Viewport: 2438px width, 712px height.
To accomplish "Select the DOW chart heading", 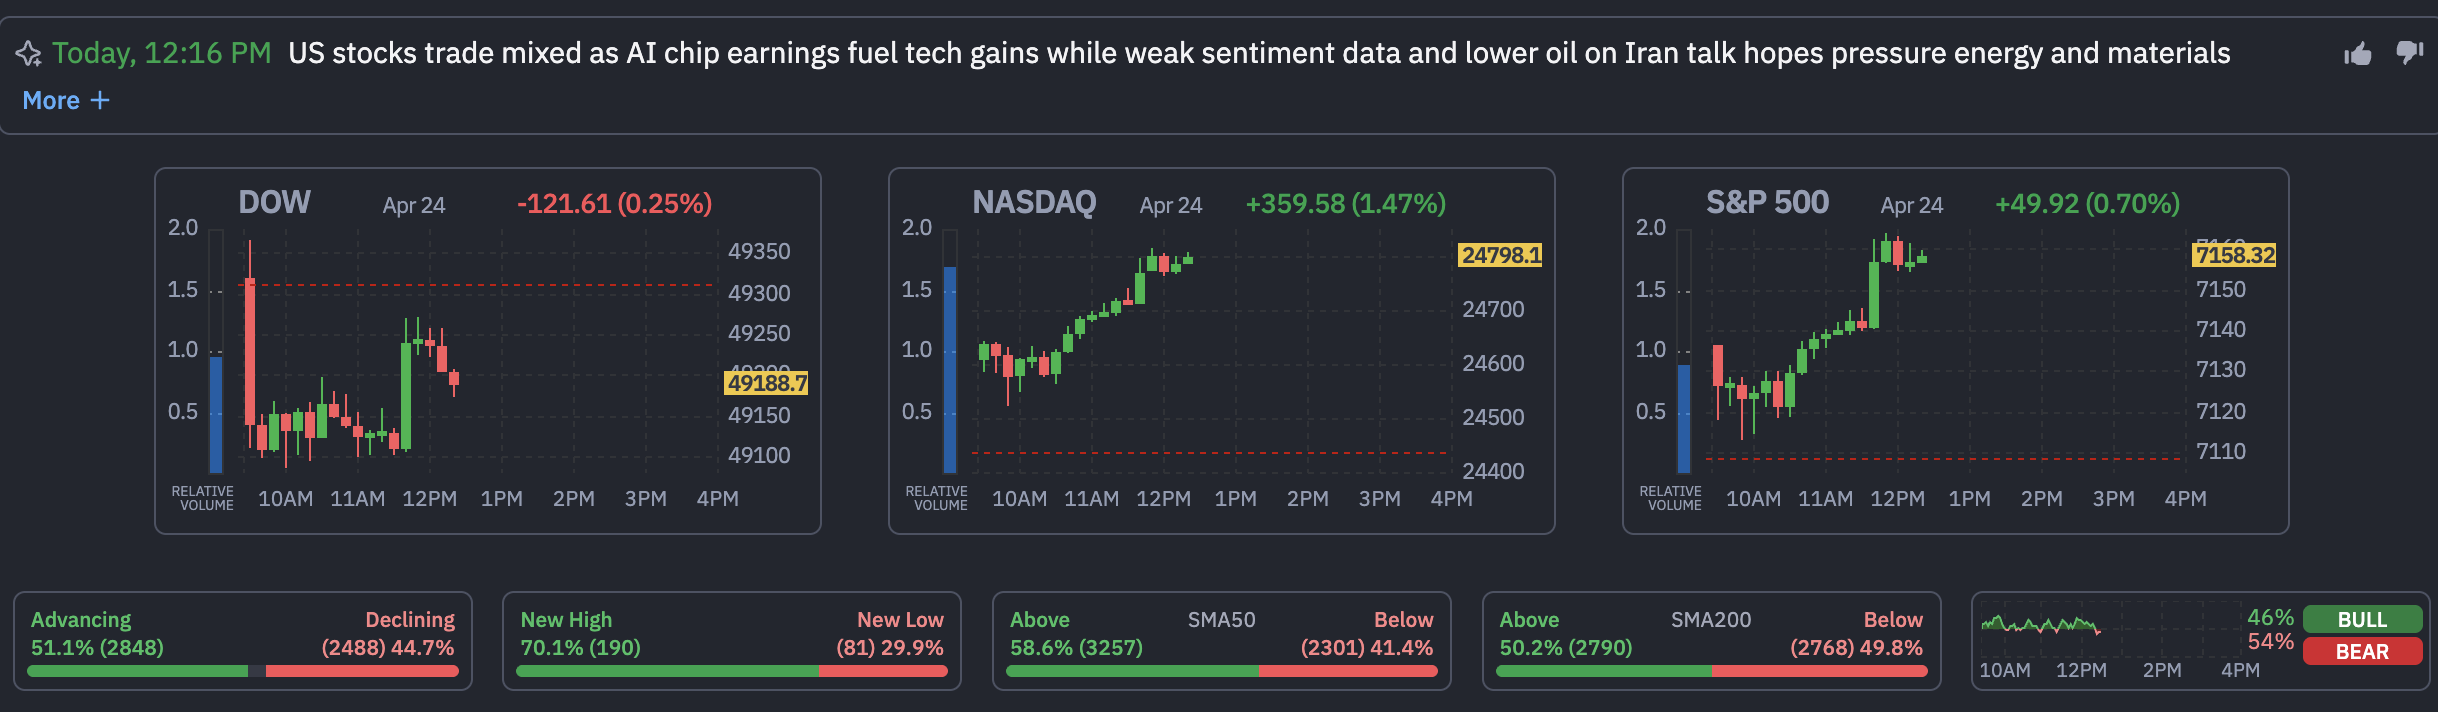I will coord(275,202).
